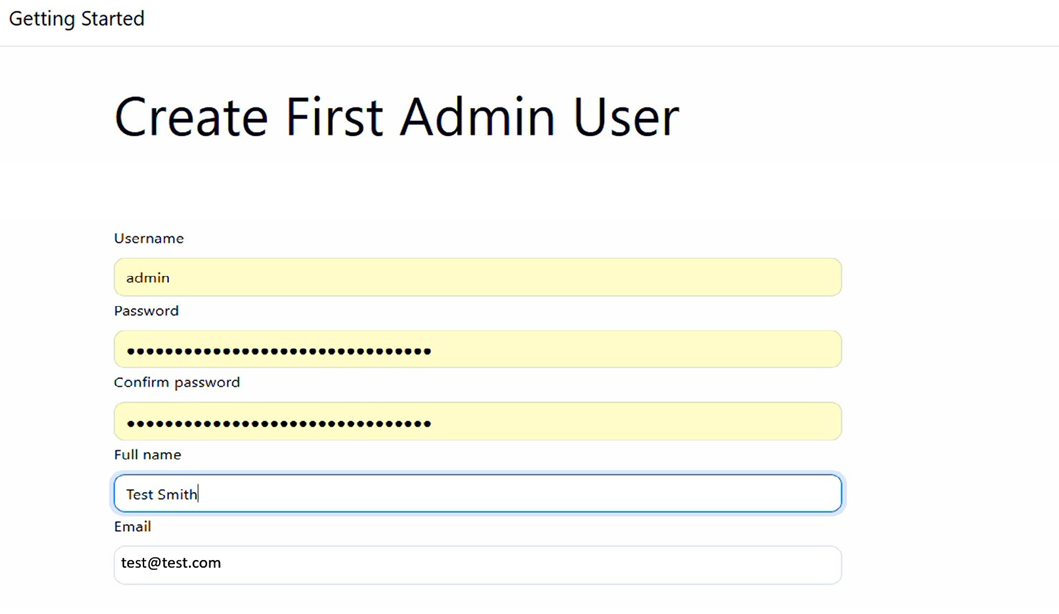Place cursor on "admin" text in Username
Viewport: 1059px width, 614px height.
(x=148, y=278)
